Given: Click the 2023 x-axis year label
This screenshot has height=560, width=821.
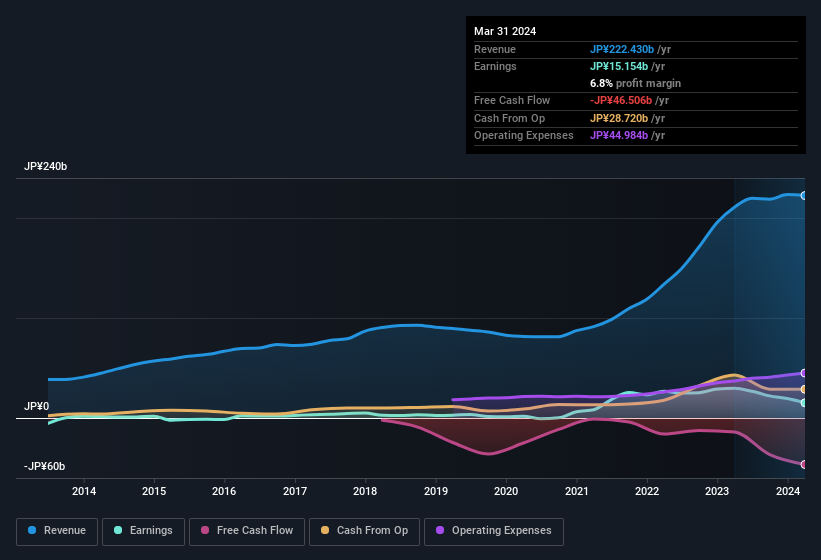Looking at the screenshot, I should coord(717,491).
